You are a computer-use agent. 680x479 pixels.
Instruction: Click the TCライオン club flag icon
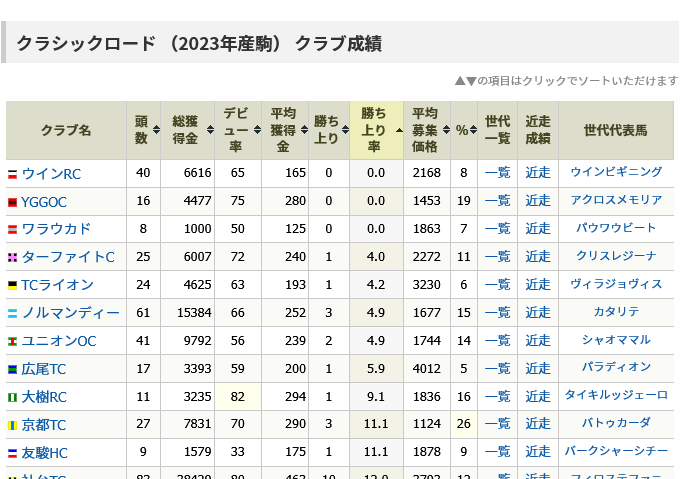pos(12,286)
